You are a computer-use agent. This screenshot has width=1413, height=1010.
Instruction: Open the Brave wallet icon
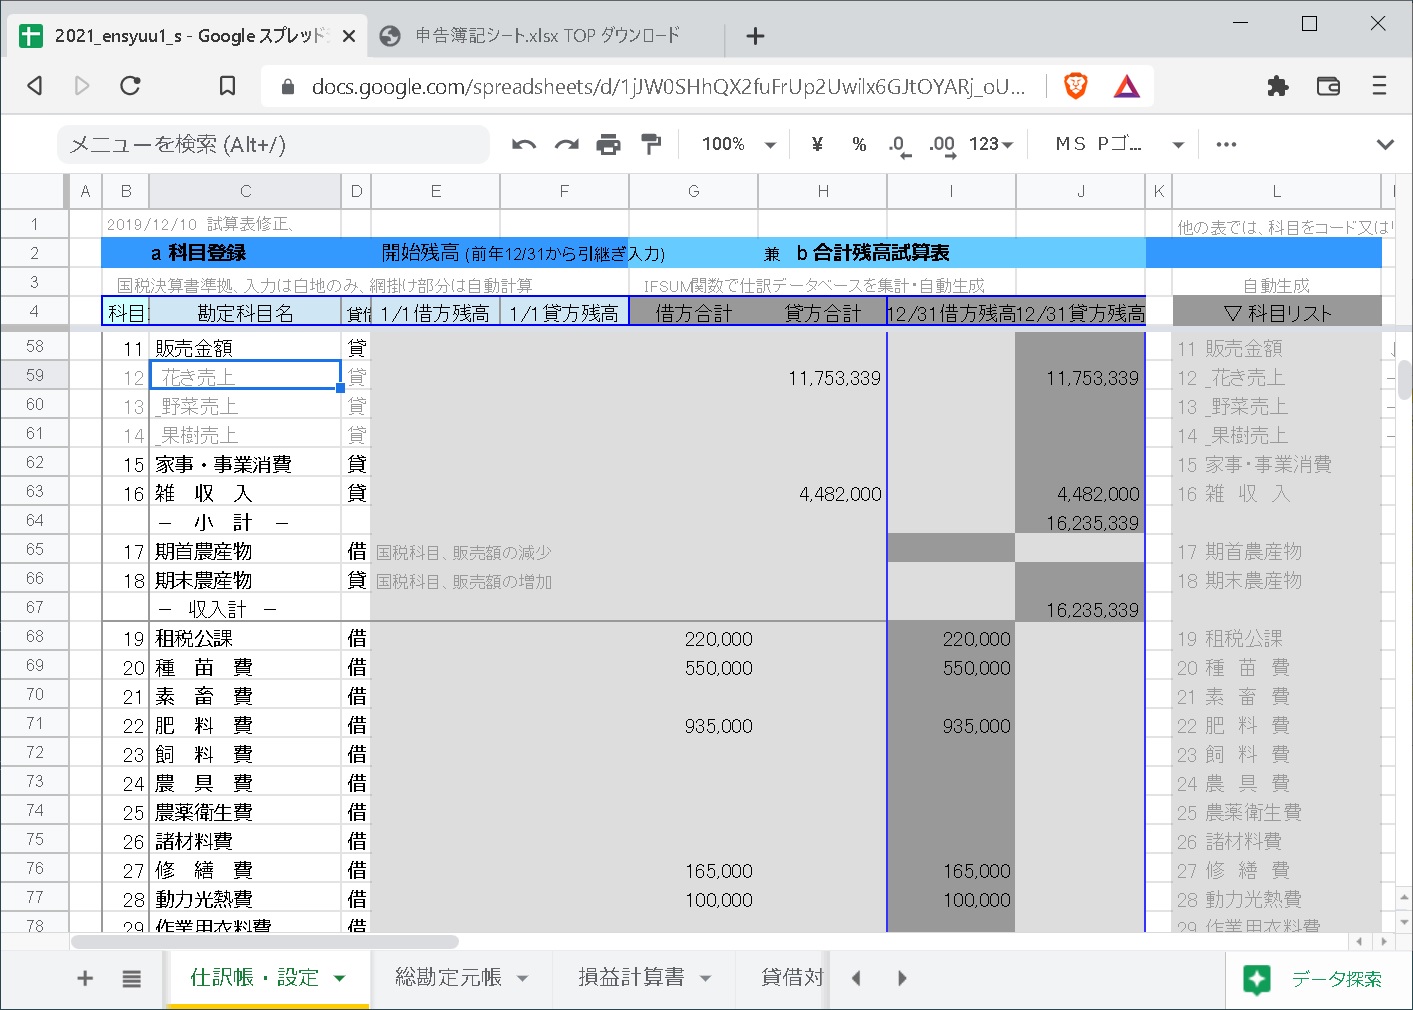[1328, 86]
